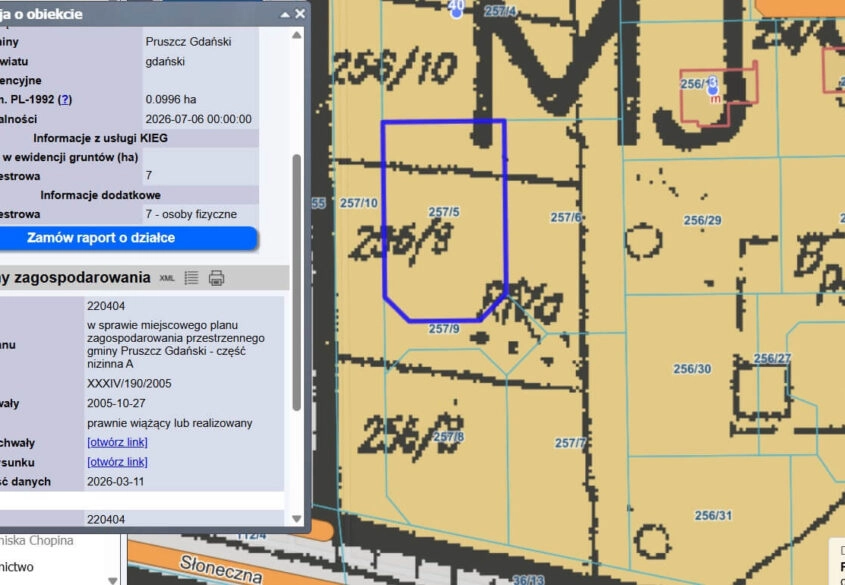Open the first otwórz link for the resolution
Screen dimensions: 845x585
pos(117,442)
